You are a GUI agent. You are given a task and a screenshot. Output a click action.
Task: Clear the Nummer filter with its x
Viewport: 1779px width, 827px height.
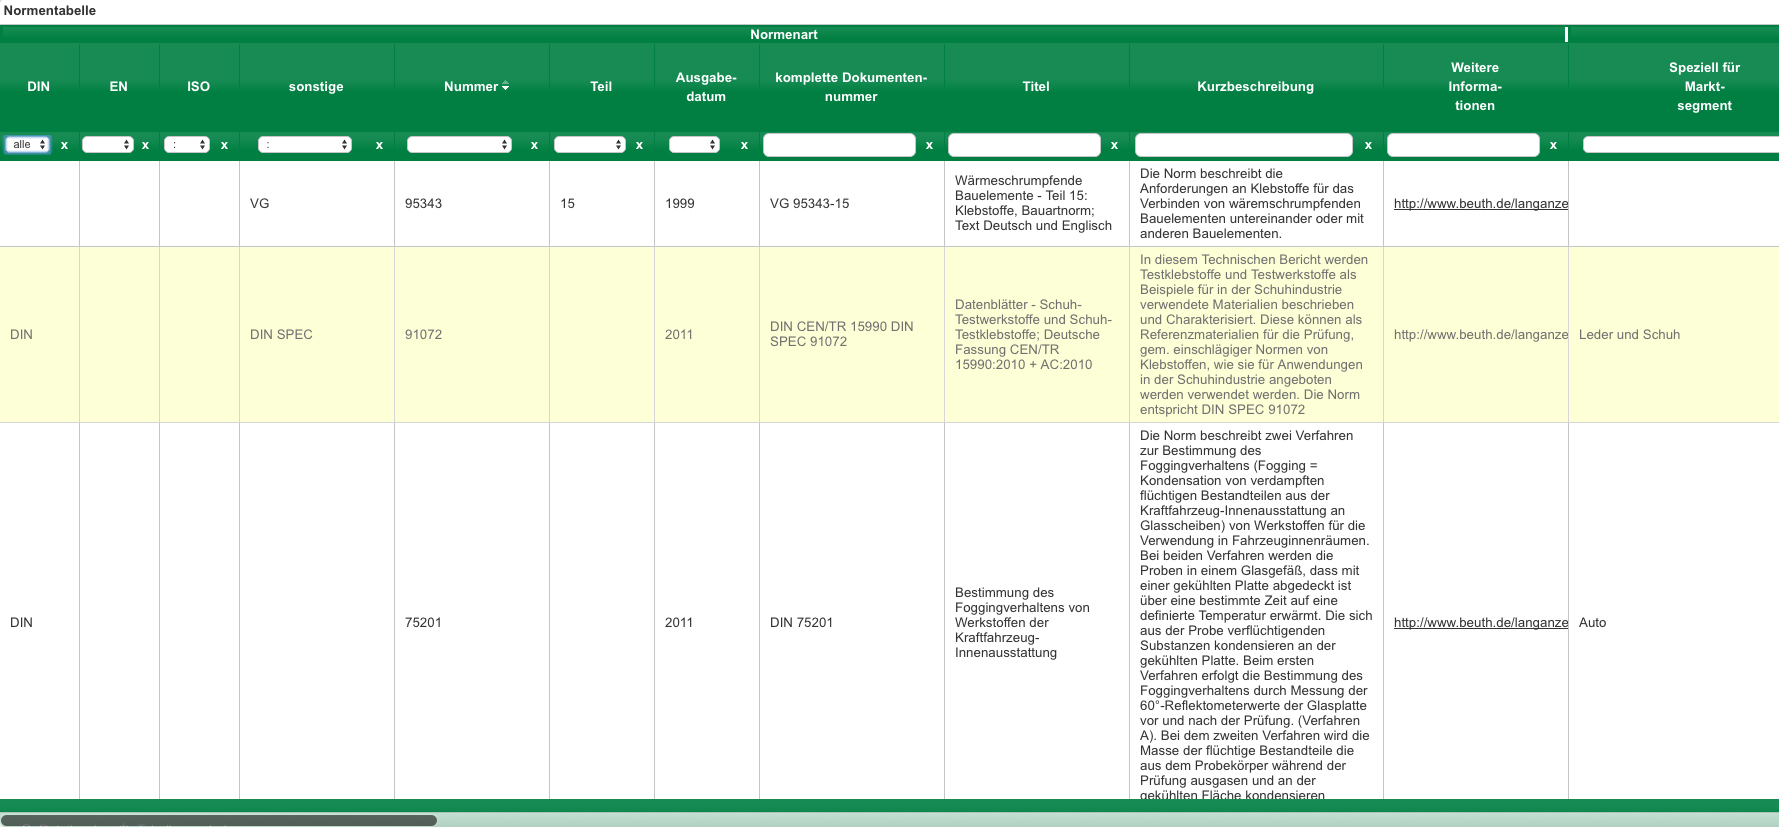tap(534, 145)
